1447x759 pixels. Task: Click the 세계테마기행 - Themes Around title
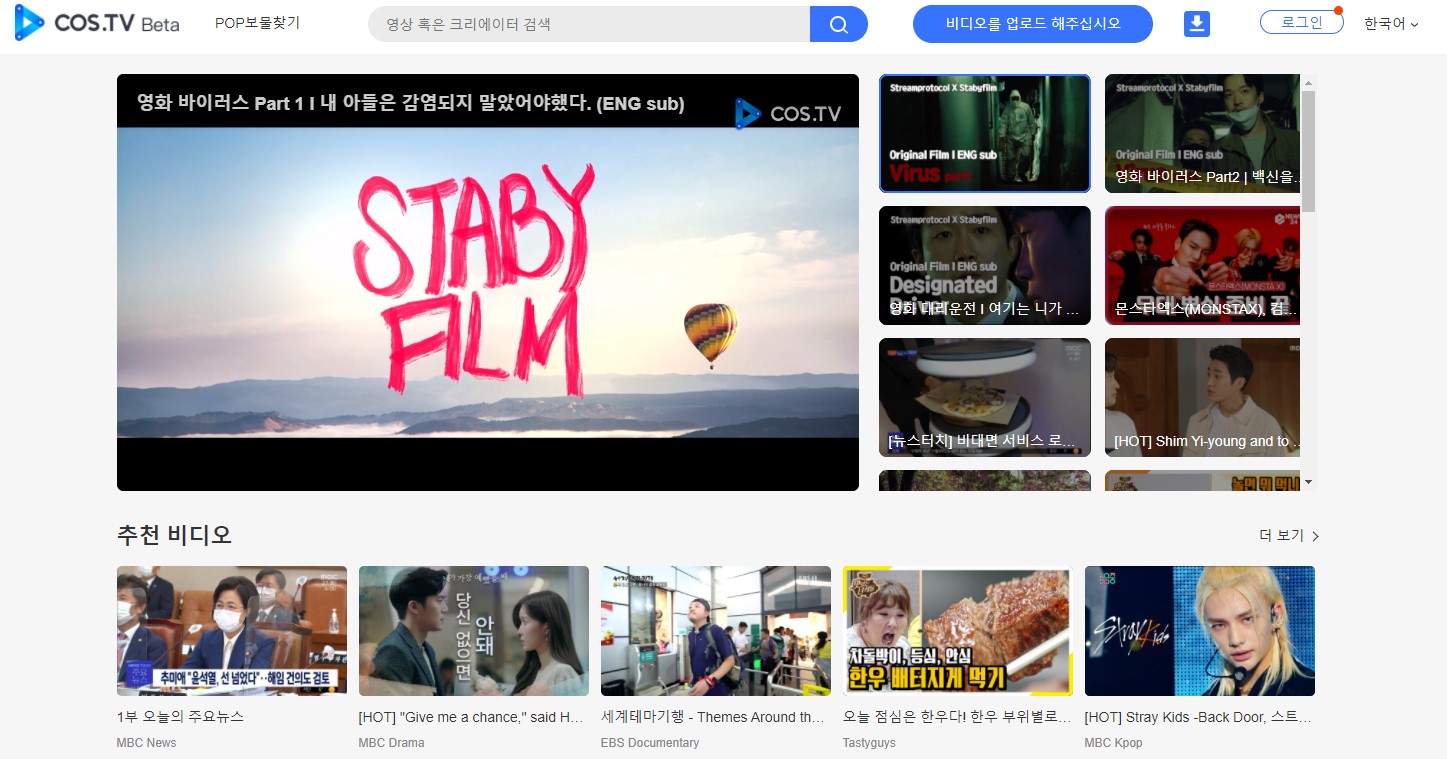click(x=713, y=717)
